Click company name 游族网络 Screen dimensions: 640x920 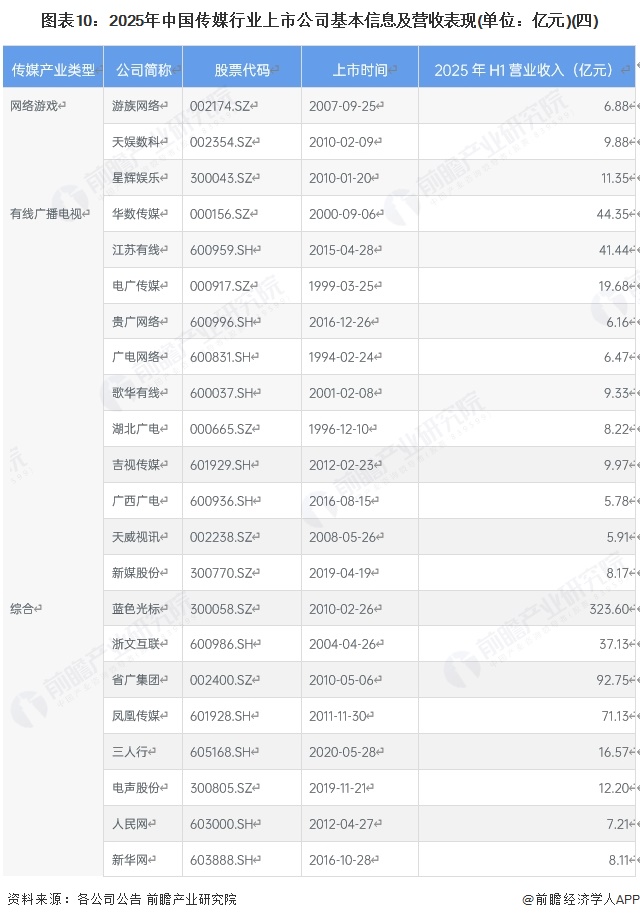coord(136,106)
